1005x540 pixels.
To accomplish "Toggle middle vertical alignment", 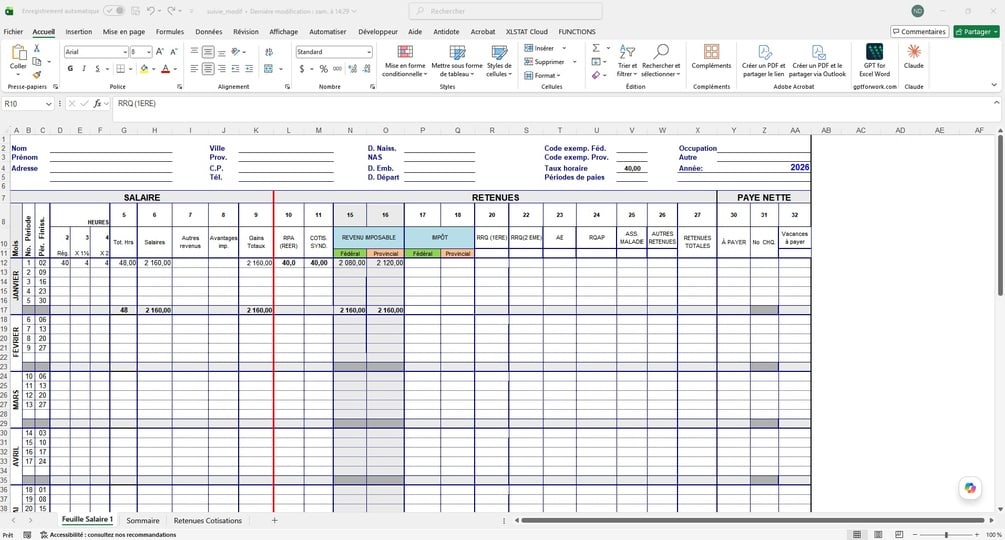I will (x=208, y=52).
